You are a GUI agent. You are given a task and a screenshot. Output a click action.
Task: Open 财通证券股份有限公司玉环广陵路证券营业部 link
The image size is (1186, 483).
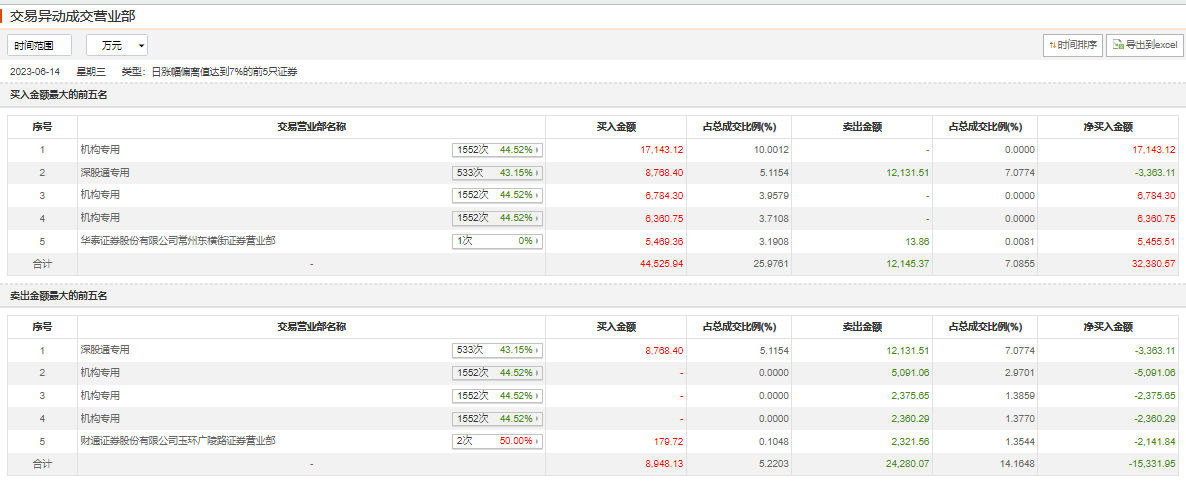pyautogui.click(x=178, y=441)
